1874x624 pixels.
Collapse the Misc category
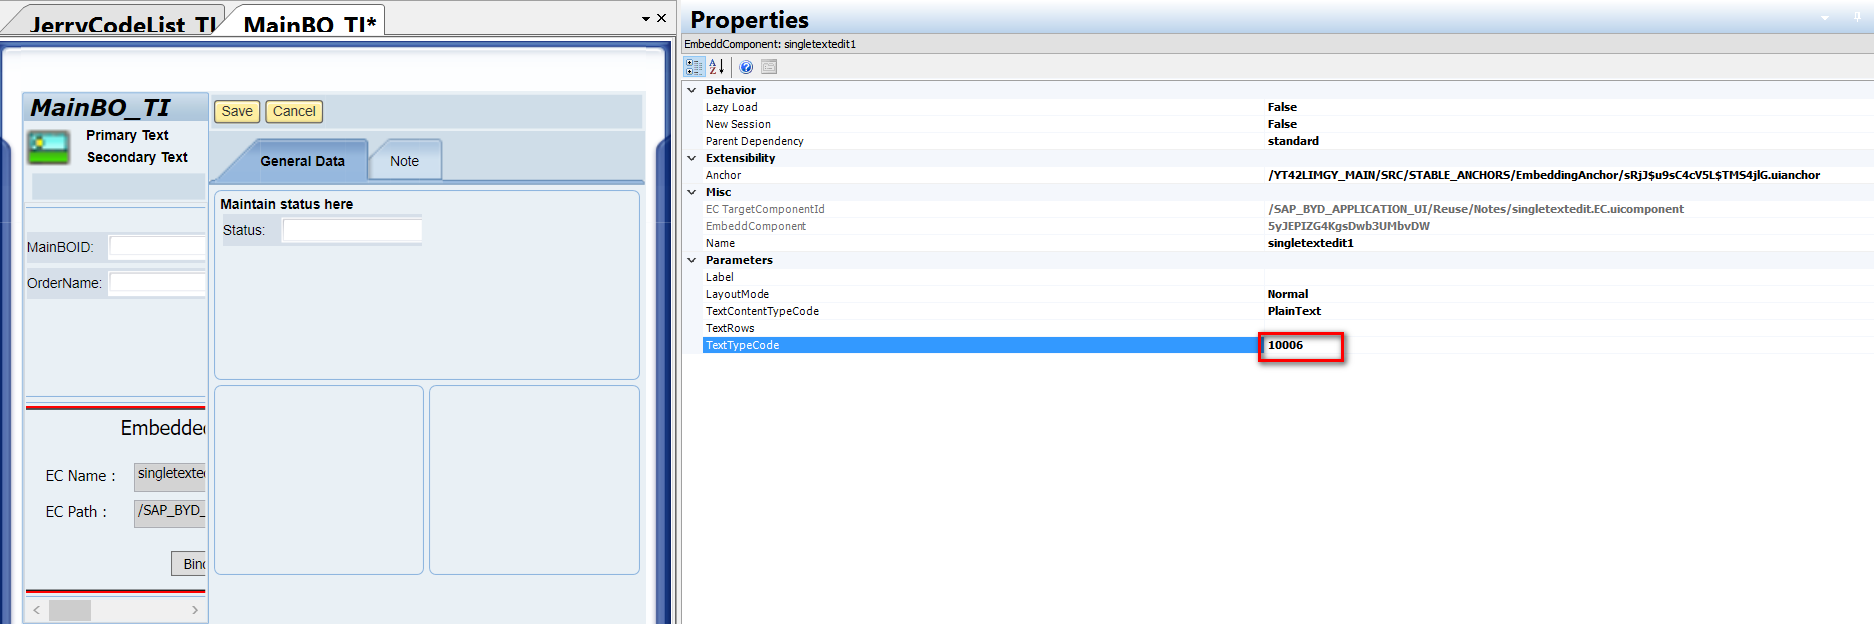tap(691, 192)
